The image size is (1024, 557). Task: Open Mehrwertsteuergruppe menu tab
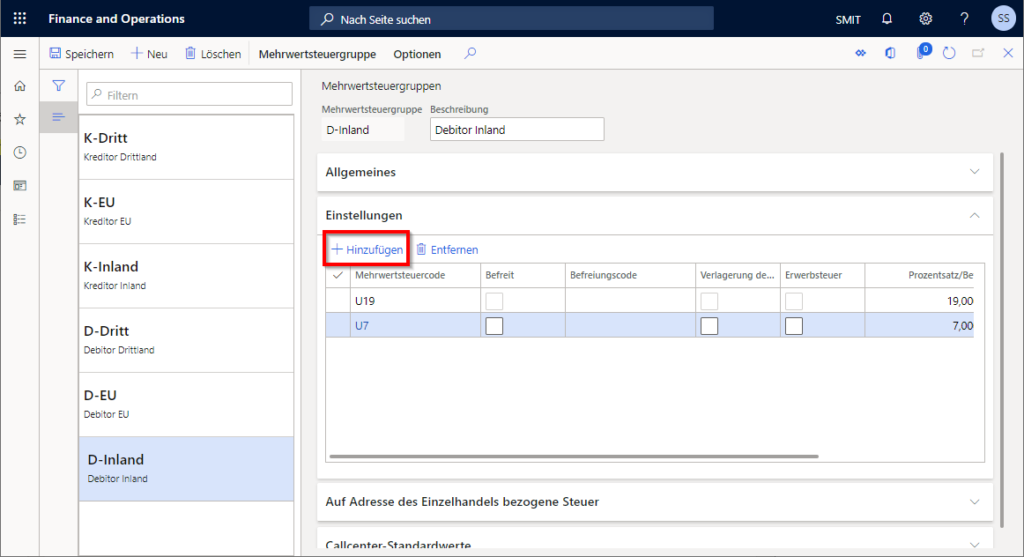point(317,54)
